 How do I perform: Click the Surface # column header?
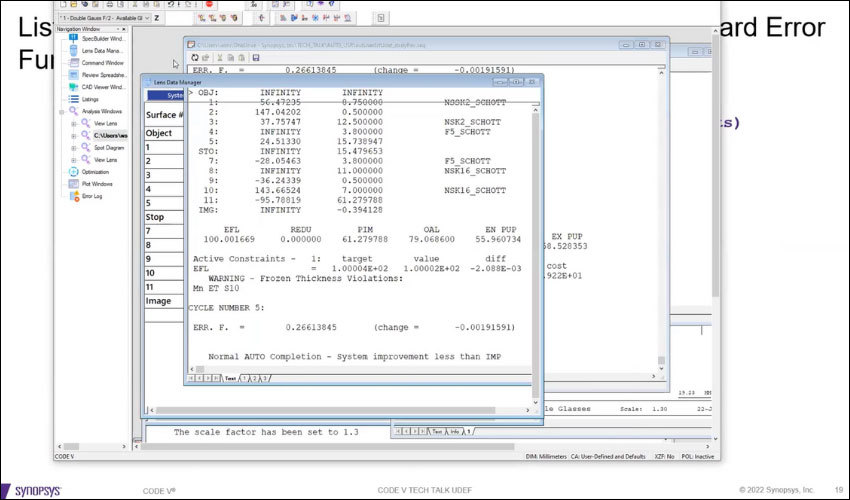(164, 115)
